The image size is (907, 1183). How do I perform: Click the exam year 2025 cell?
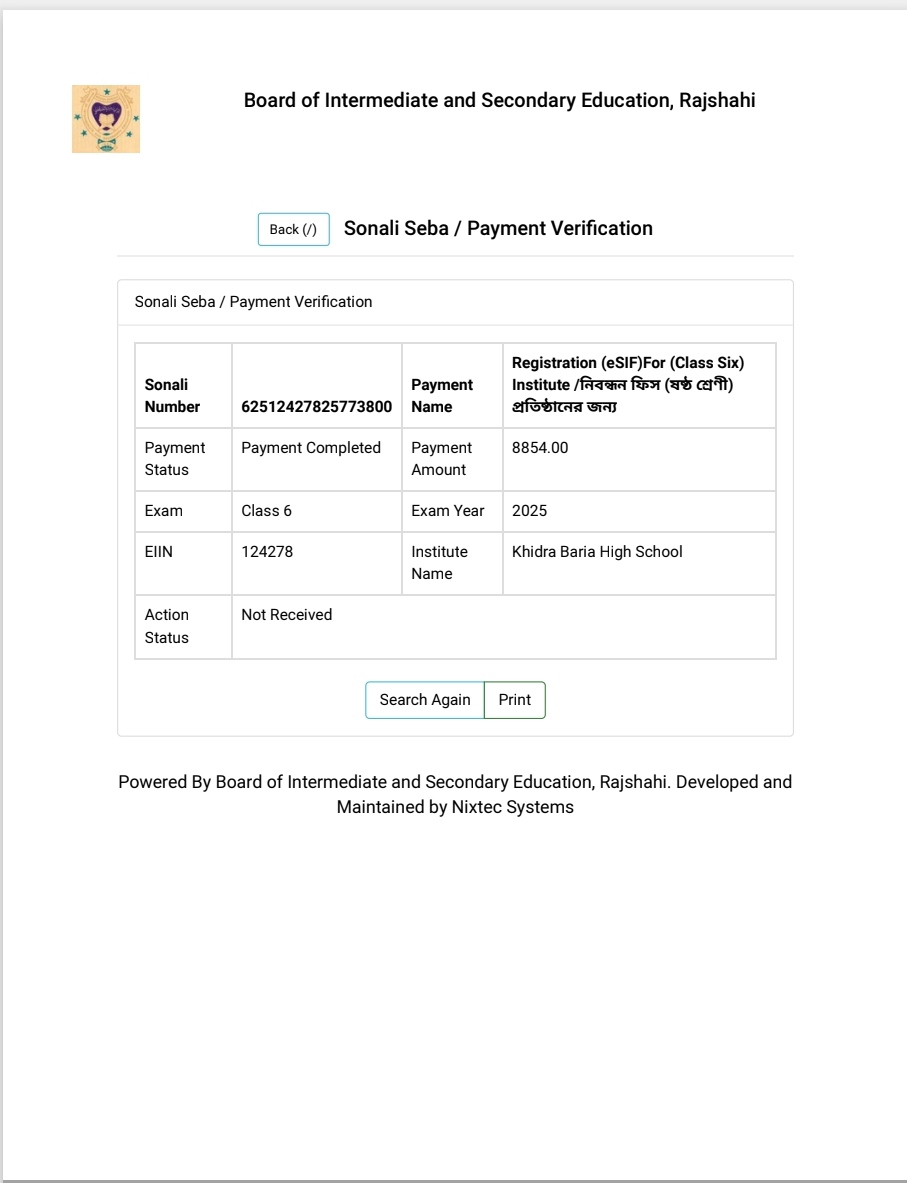pyautogui.click(x=530, y=511)
